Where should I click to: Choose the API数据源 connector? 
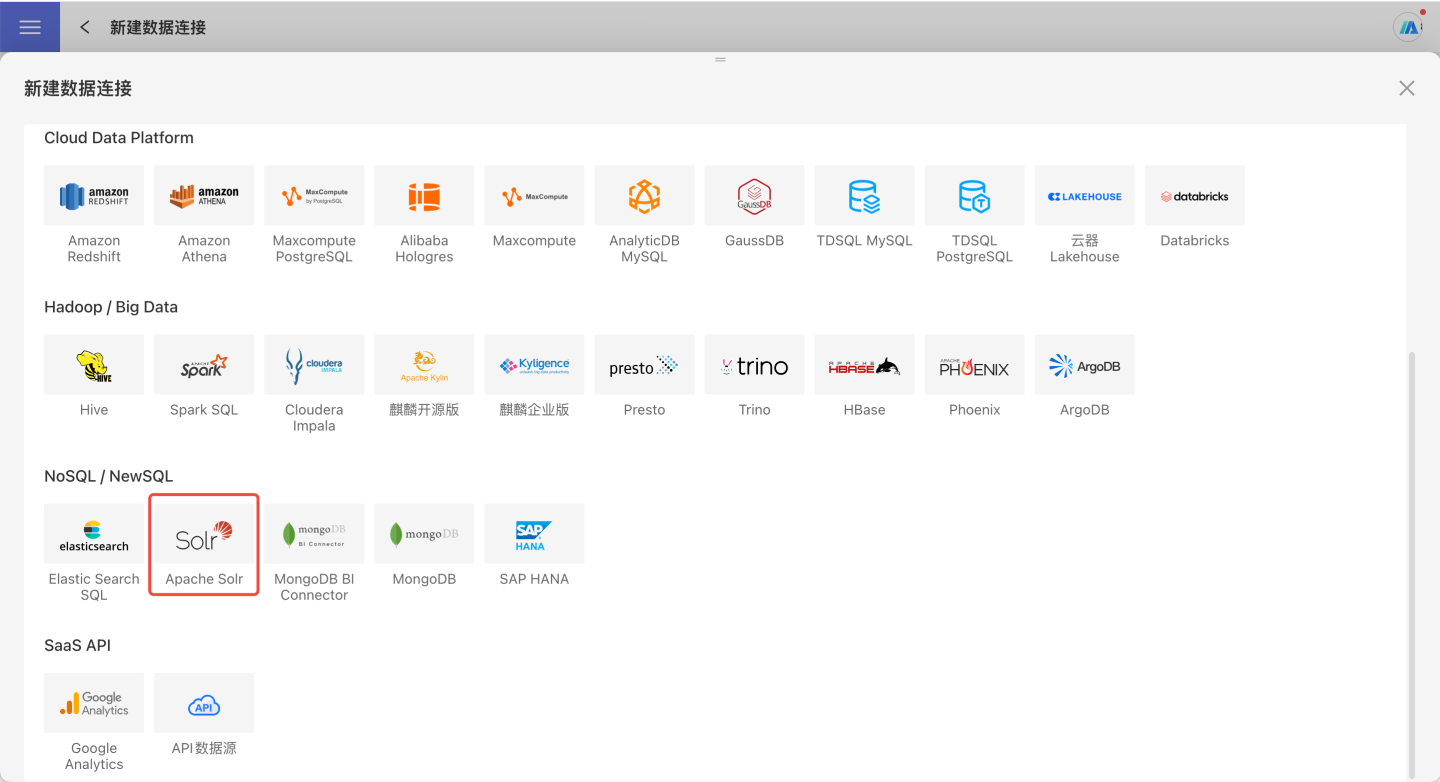click(x=204, y=704)
